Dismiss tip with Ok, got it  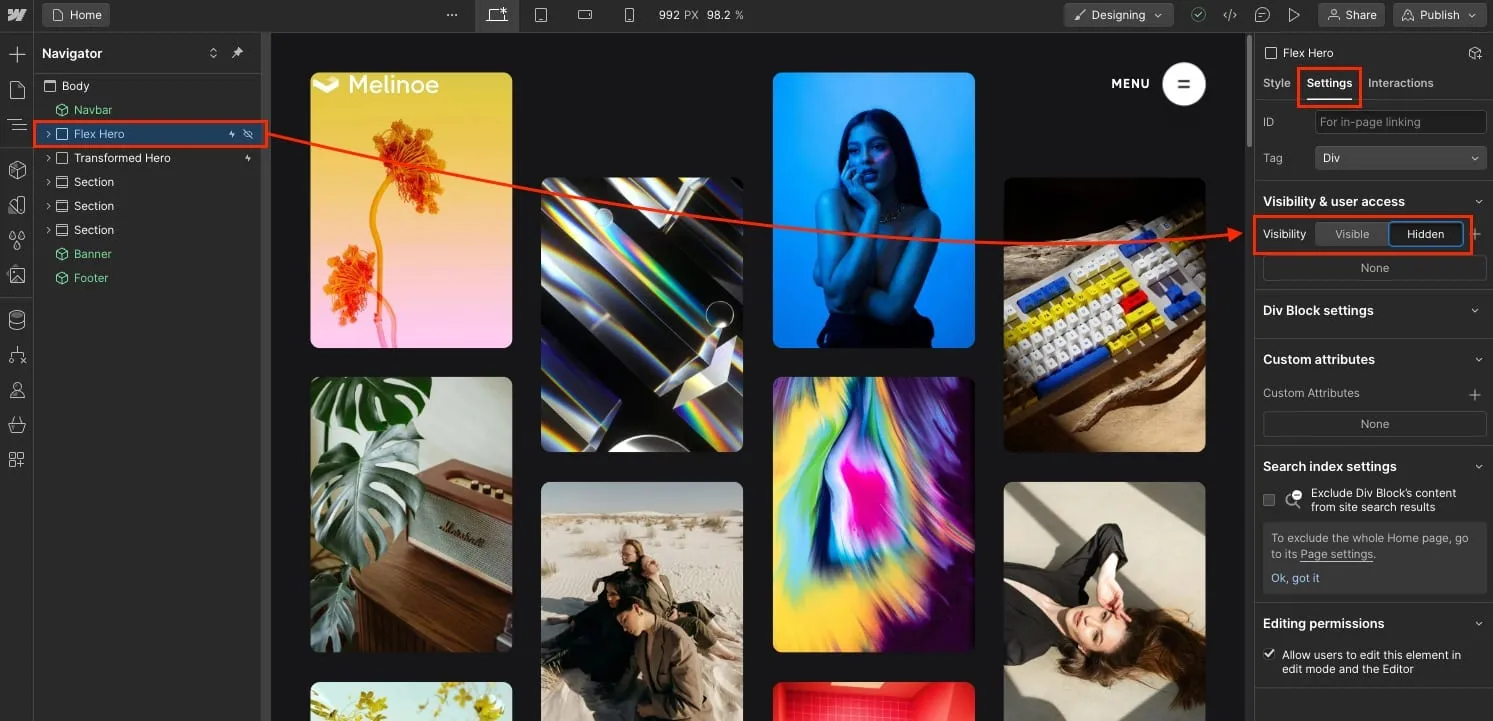coord(1295,578)
